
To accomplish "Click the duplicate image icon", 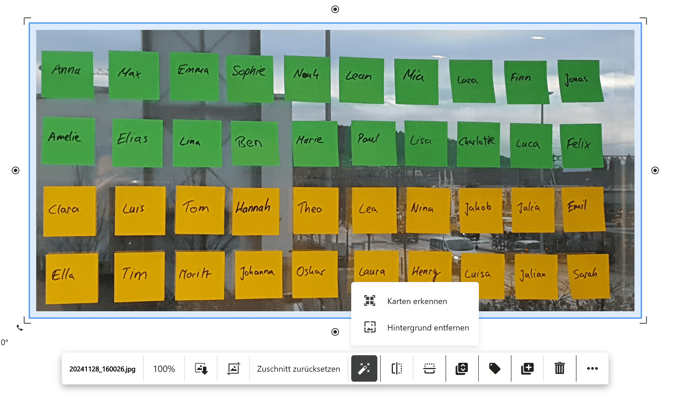I will pos(527,368).
